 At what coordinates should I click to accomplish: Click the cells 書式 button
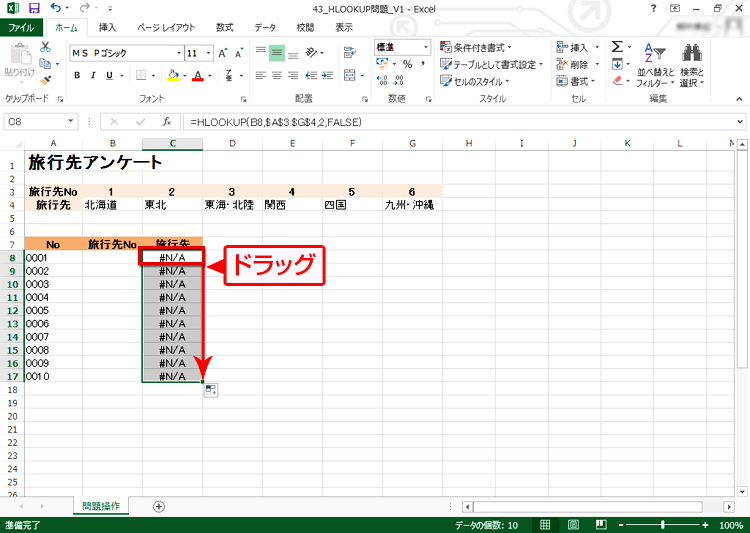pos(575,81)
